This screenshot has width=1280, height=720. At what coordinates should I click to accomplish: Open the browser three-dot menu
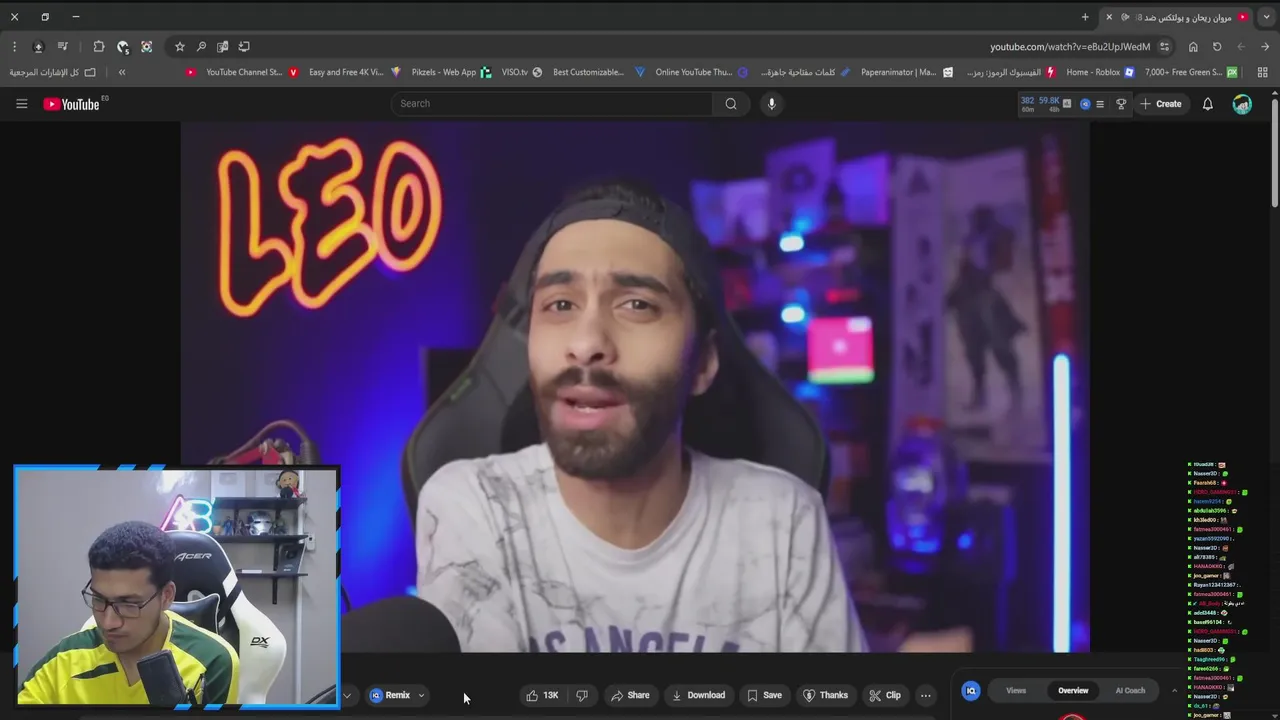[14, 47]
